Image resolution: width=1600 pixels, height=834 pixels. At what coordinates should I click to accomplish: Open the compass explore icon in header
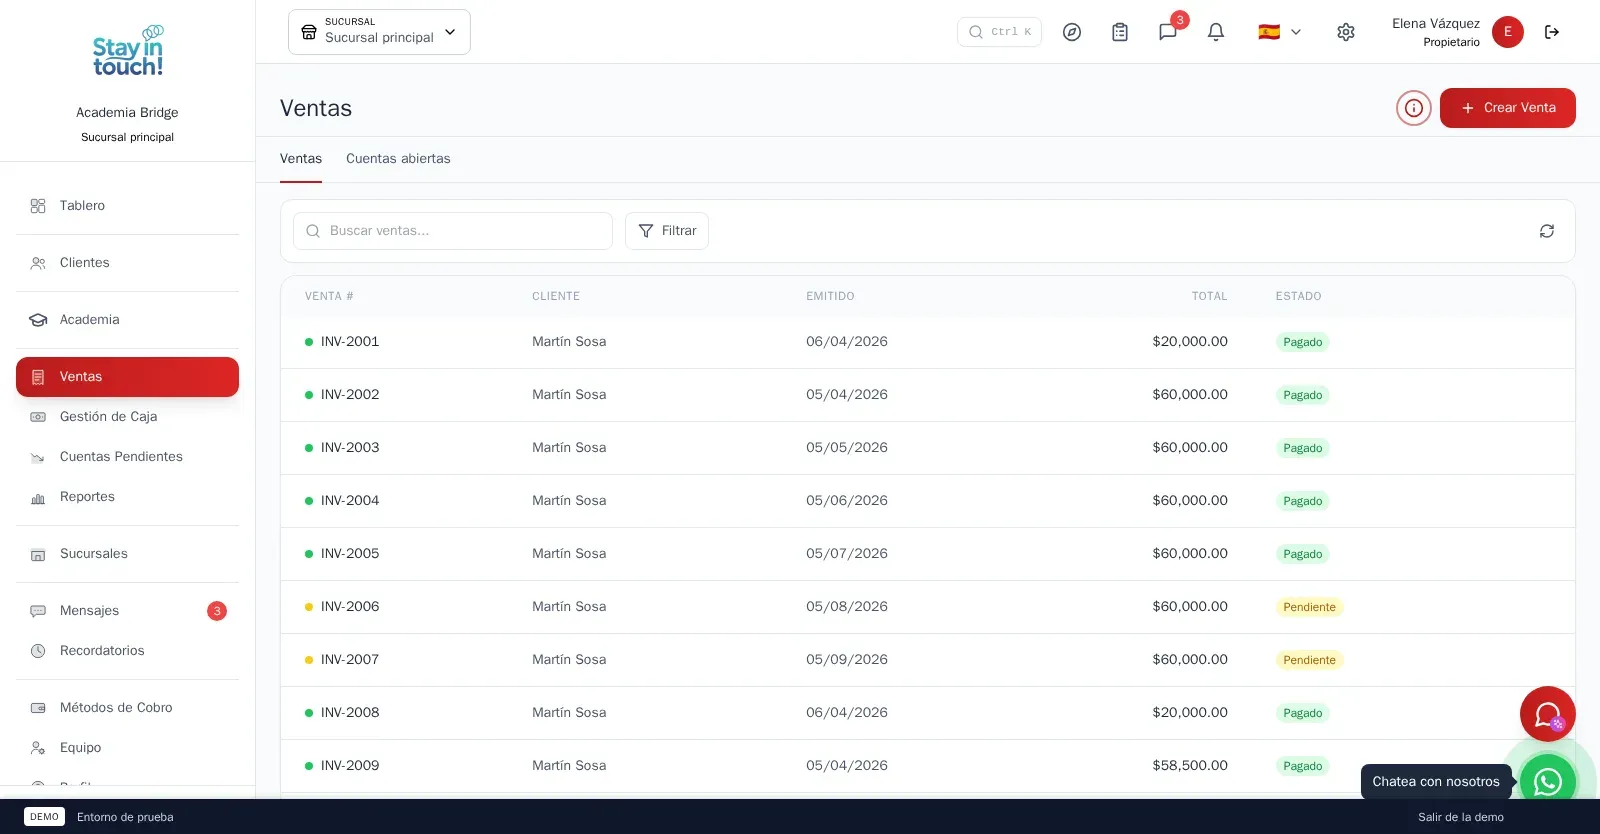1072,32
